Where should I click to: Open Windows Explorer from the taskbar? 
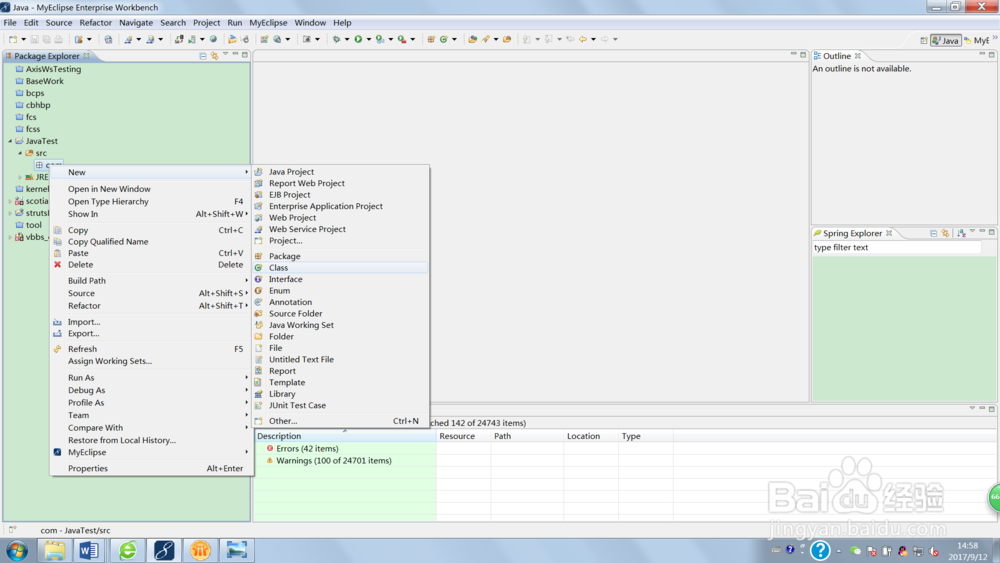(x=55, y=550)
